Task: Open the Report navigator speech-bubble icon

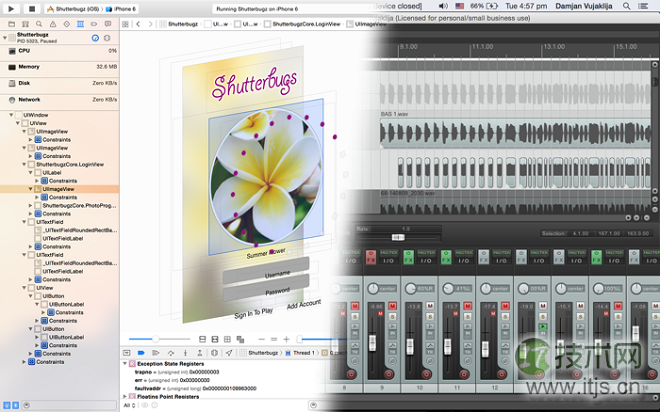Action: tap(108, 24)
